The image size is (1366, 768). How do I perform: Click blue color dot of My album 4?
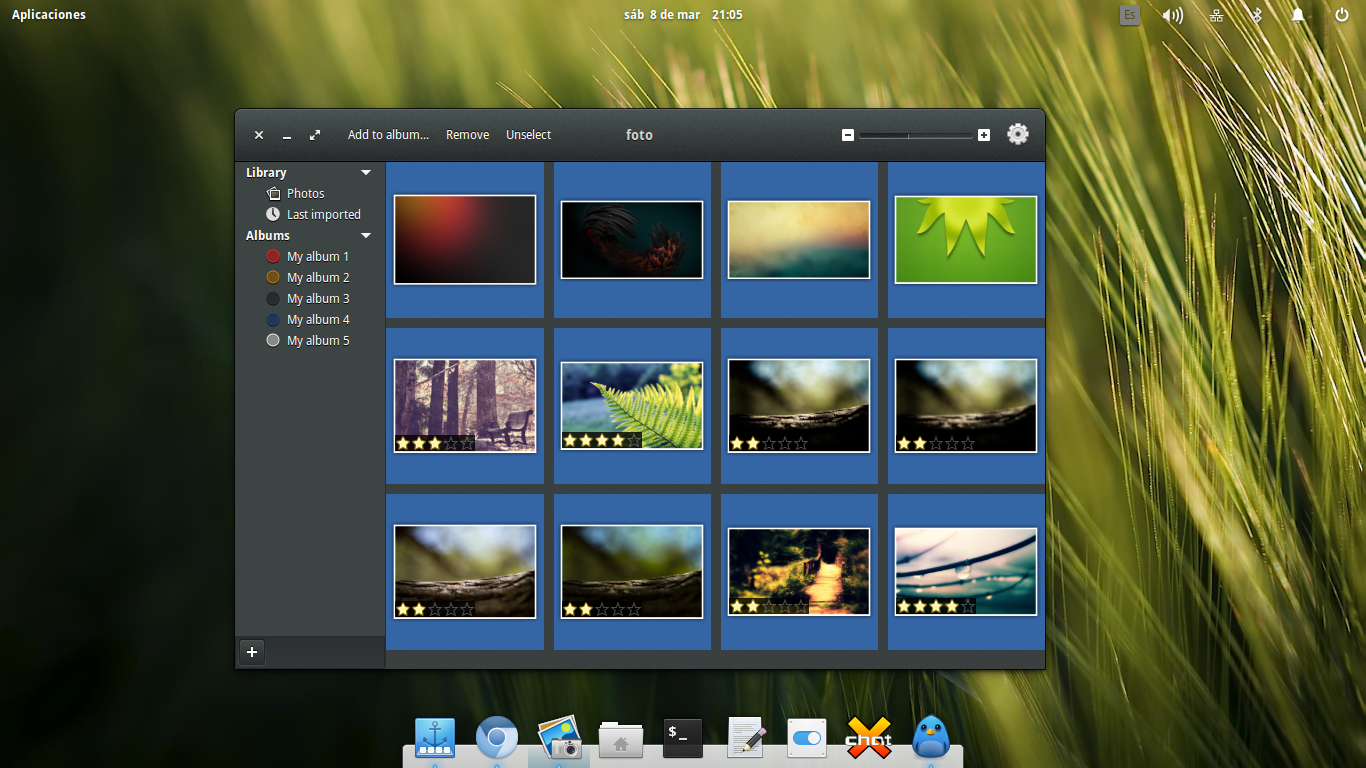pyautogui.click(x=273, y=320)
